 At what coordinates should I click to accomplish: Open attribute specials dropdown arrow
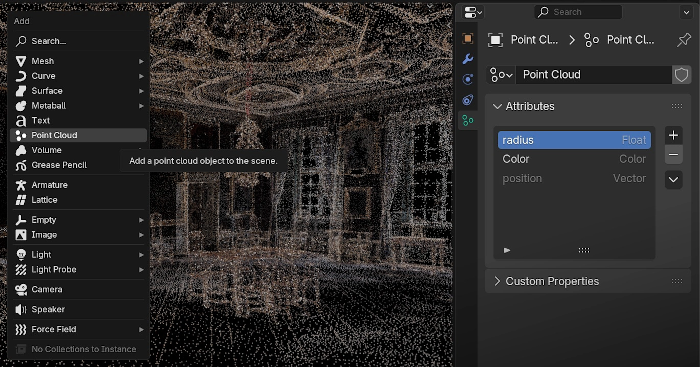point(674,180)
